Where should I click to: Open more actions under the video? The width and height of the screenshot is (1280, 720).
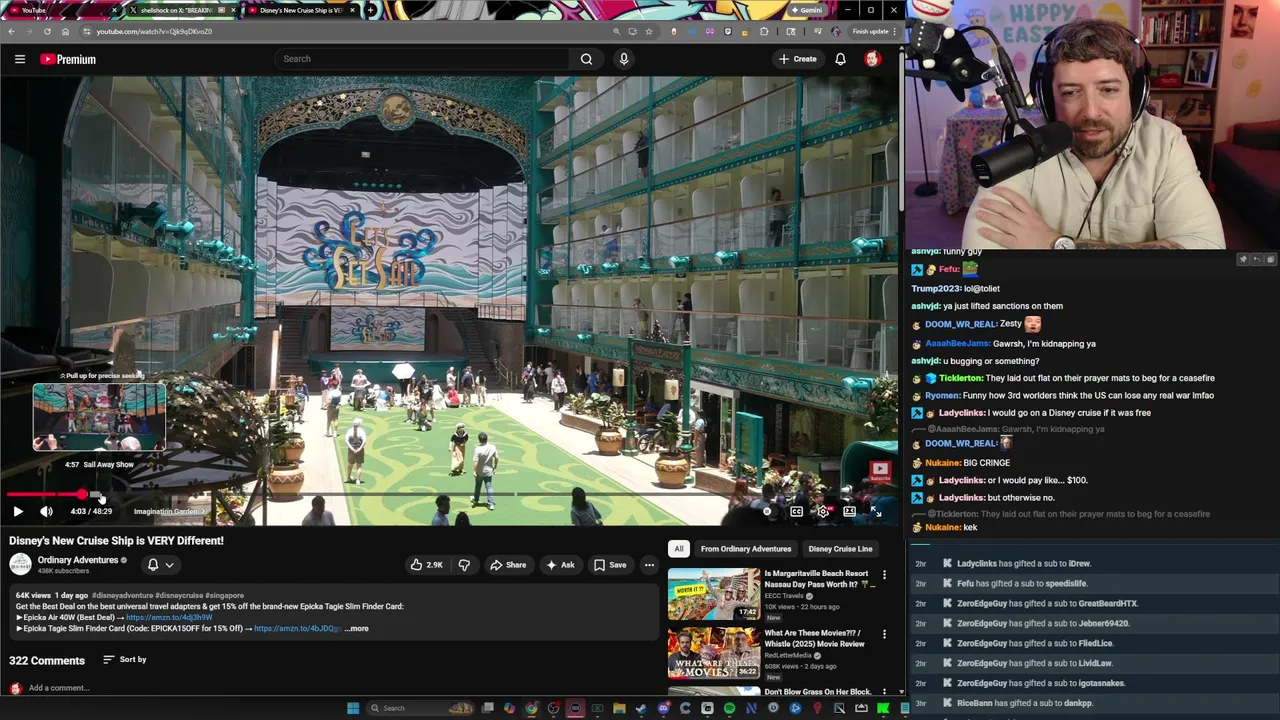(x=649, y=565)
